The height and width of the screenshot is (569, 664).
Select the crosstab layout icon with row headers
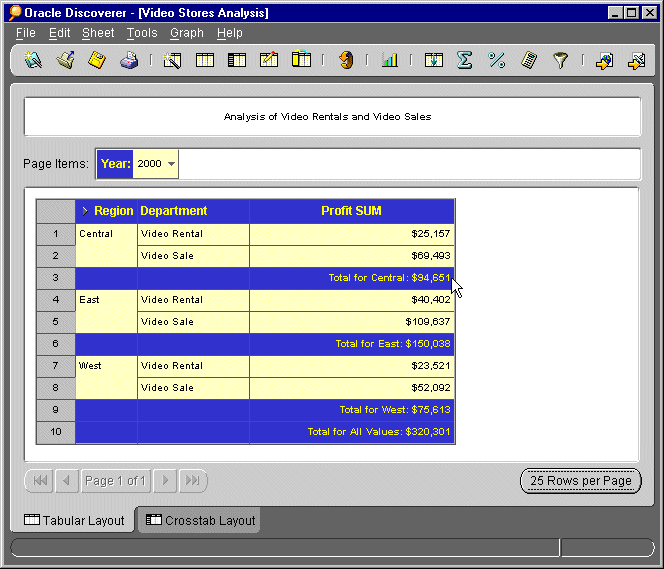pos(237,60)
